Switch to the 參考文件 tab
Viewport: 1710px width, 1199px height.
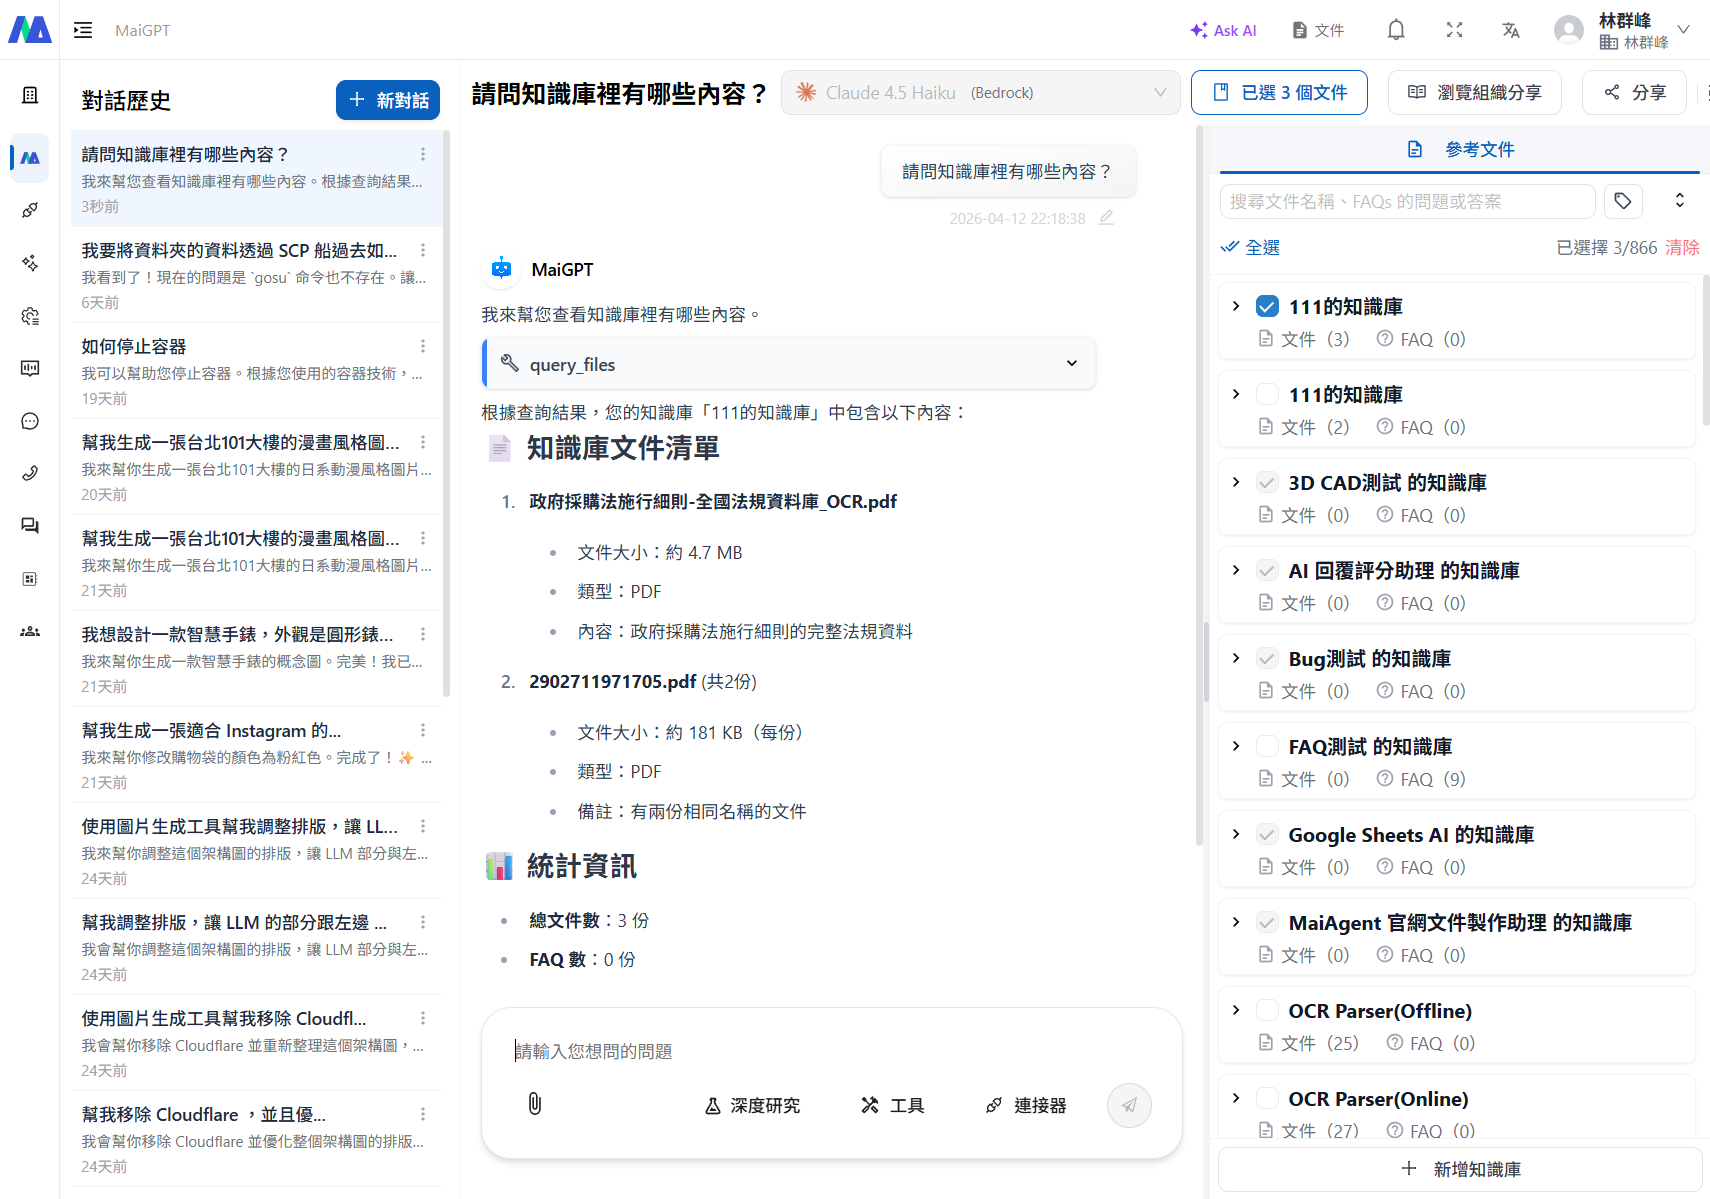[x=1479, y=148]
